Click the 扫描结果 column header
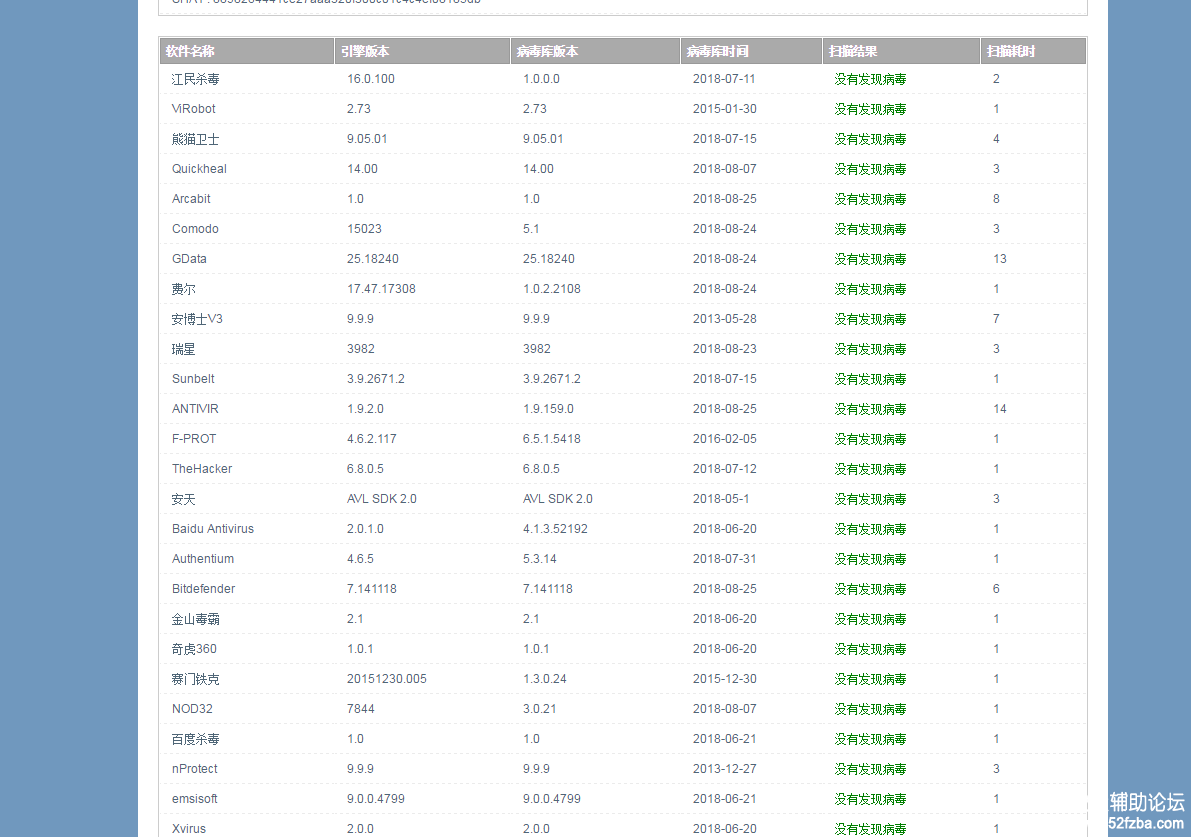The height and width of the screenshot is (837, 1191). coord(901,51)
